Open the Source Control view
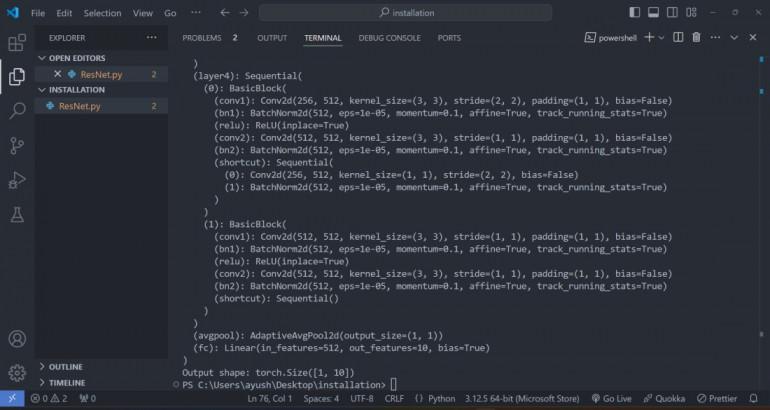The image size is (770, 410). (17, 145)
